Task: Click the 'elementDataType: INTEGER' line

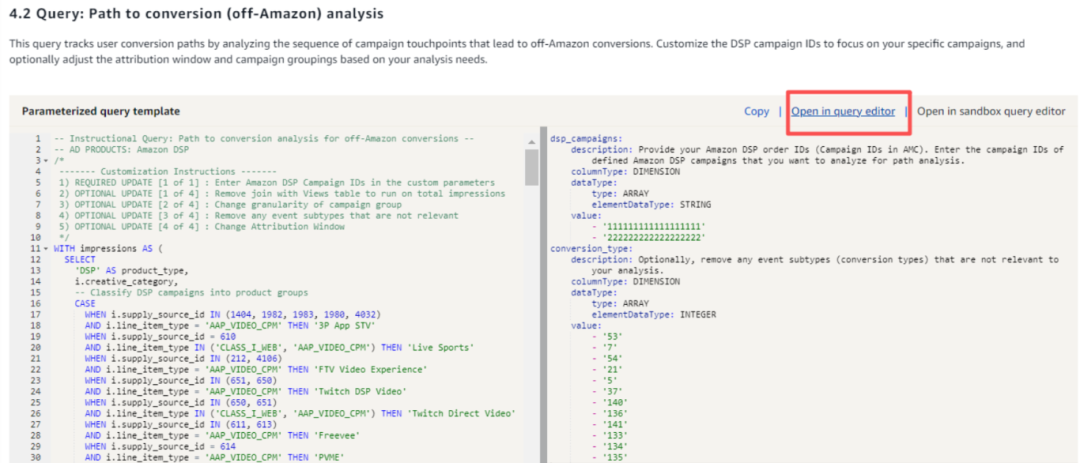Action: (654, 315)
